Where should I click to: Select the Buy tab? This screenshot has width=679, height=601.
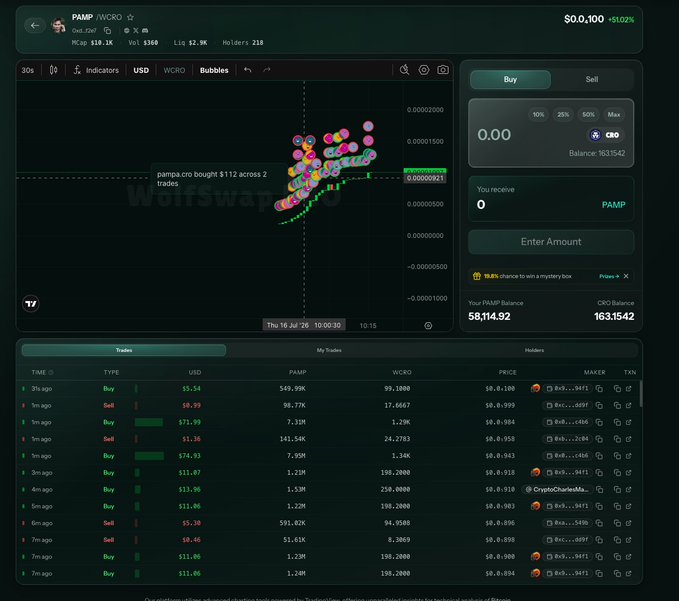click(x=510, y=79)
